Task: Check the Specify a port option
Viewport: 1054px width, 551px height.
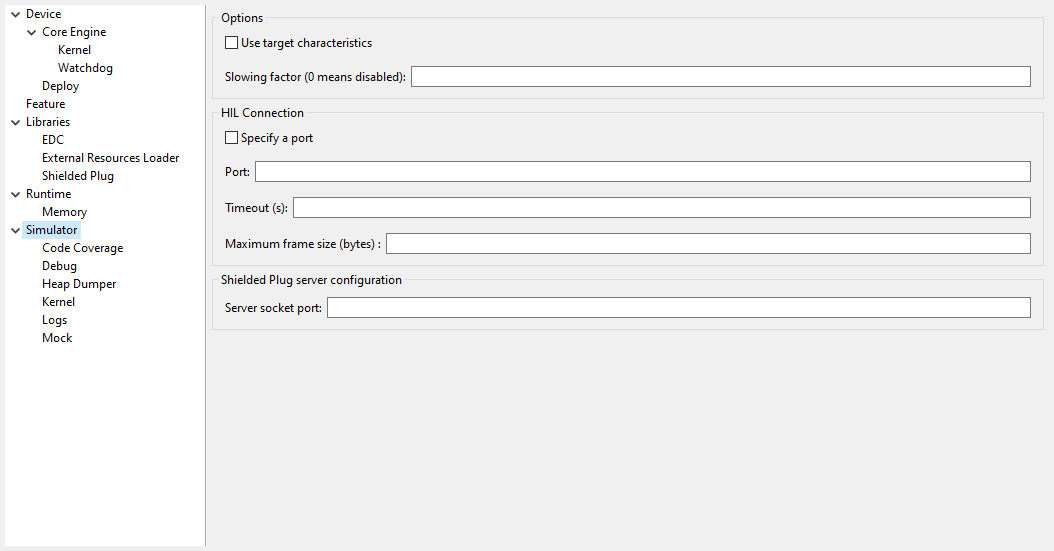Action: tap(232, 138)
